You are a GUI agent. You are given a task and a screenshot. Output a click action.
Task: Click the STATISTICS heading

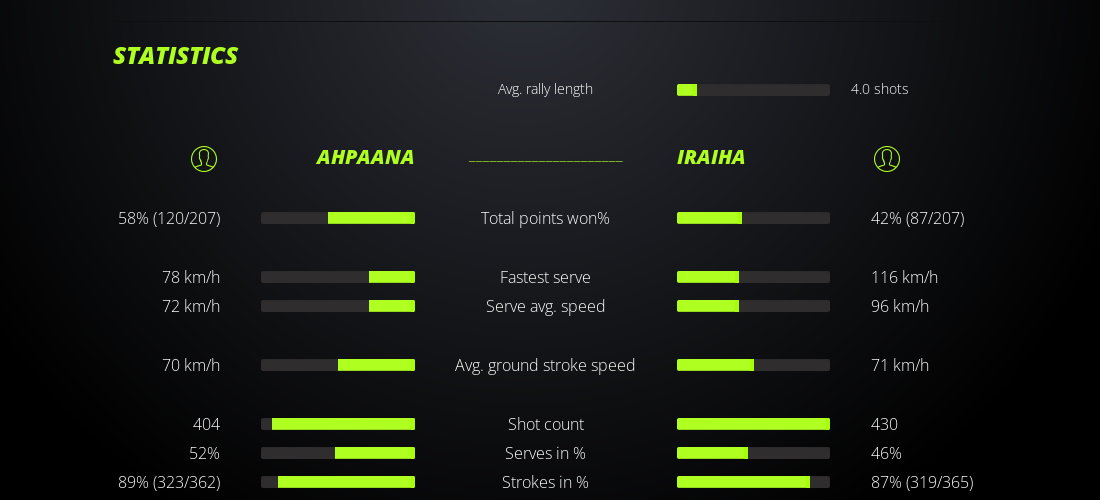click(x=175, y=56)
